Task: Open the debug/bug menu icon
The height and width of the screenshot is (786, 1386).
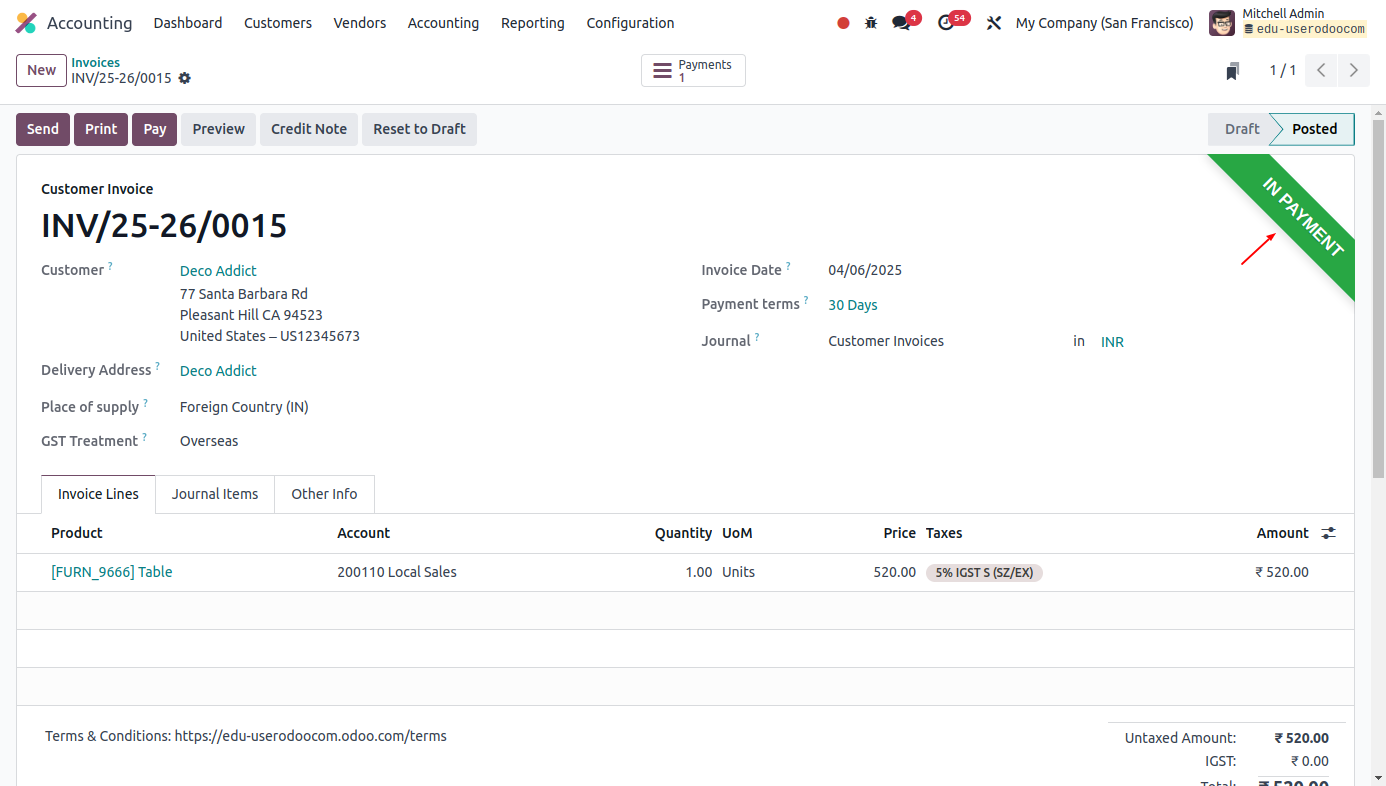Action: tap(869, 22)
